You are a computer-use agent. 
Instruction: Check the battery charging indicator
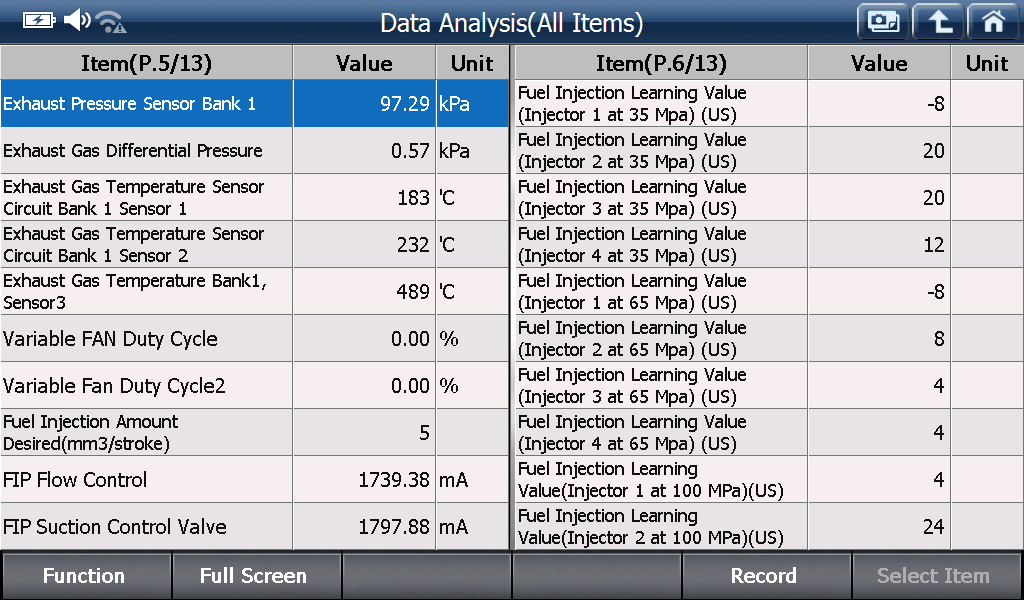pyautogui.click(x=39, y=20)
